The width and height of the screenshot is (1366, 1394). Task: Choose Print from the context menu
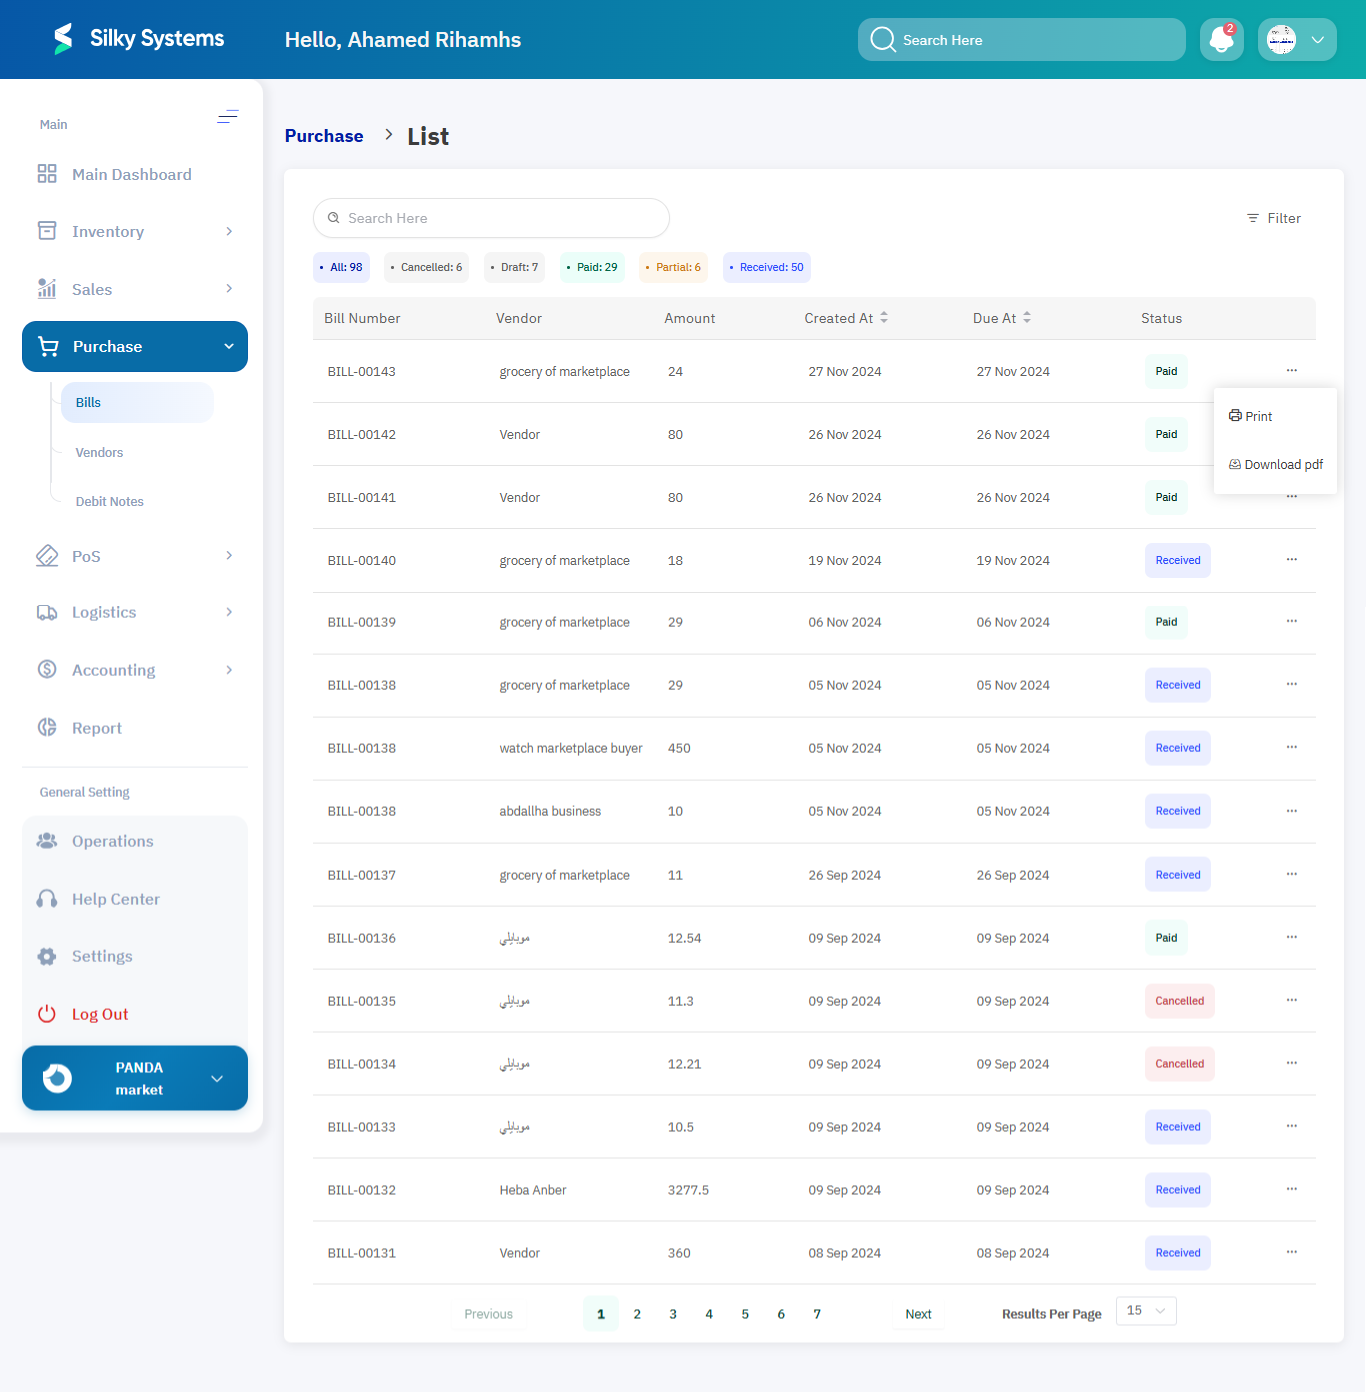point(1251,417)
